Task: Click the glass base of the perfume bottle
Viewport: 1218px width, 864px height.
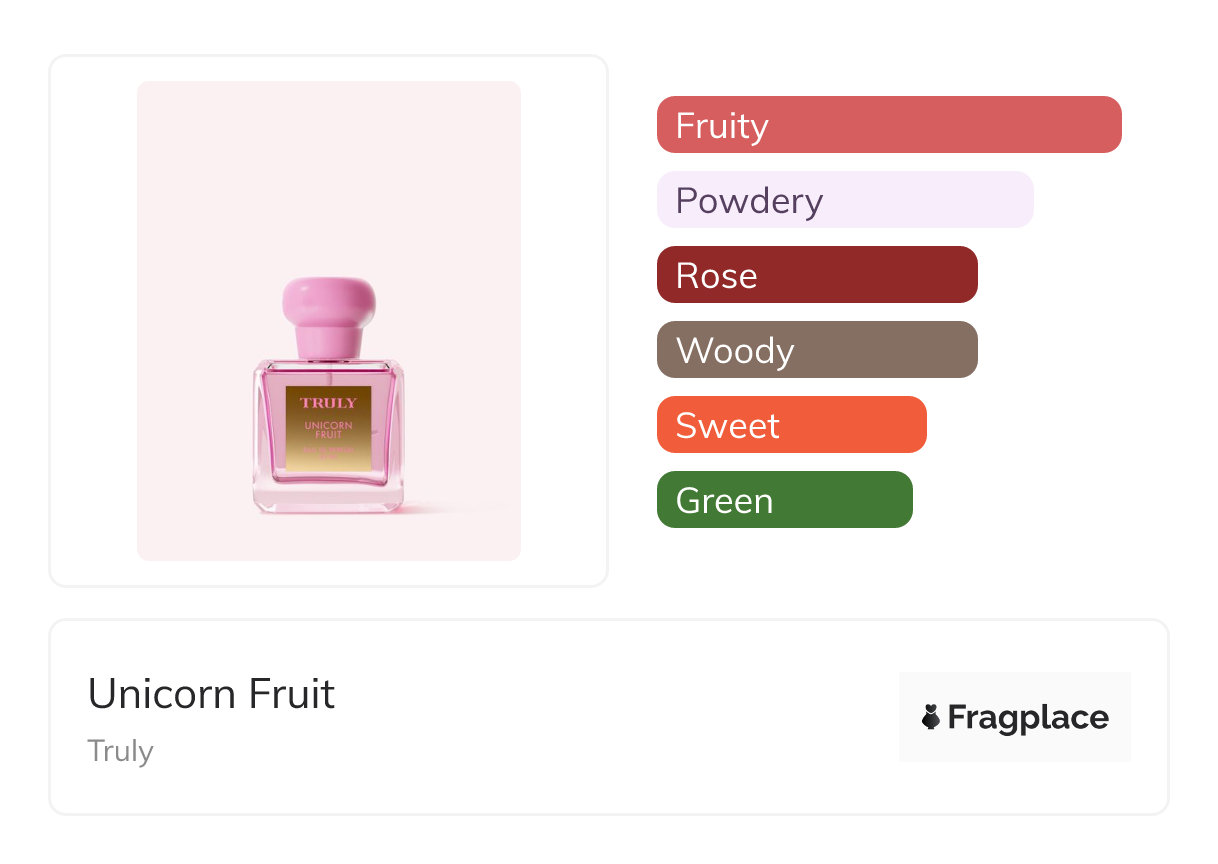Action: [x=328, y=498]
